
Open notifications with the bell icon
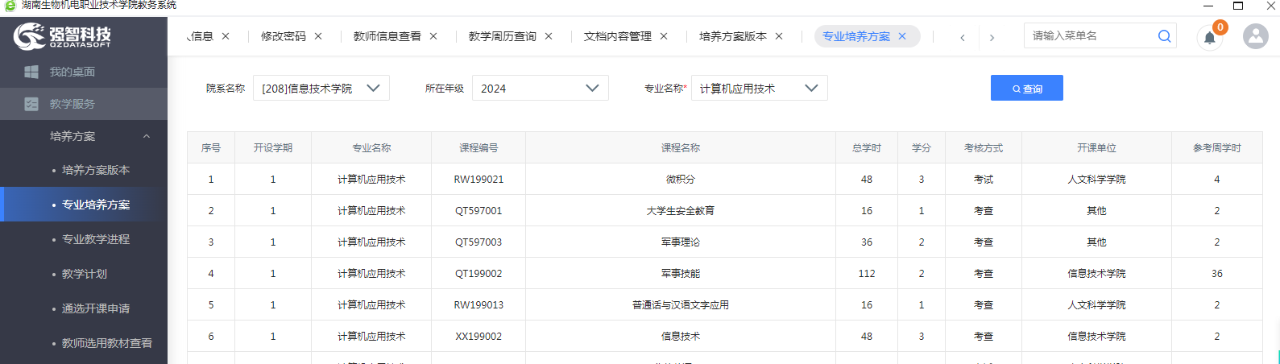click(1210, 37)
